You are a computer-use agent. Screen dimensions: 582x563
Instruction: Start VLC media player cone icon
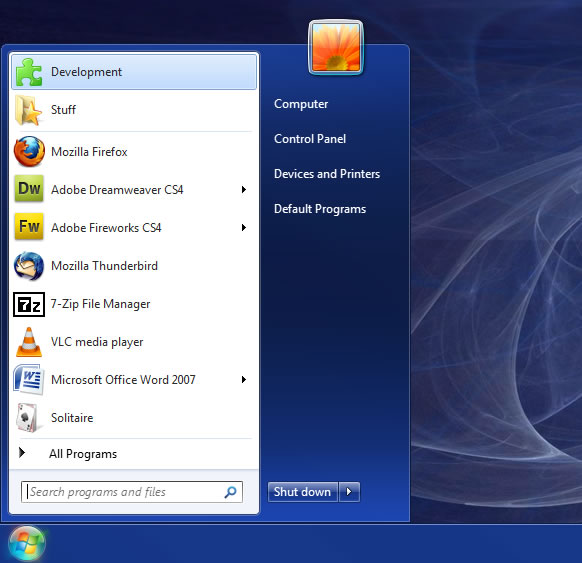pyautogui.click(x=29, y=342)
